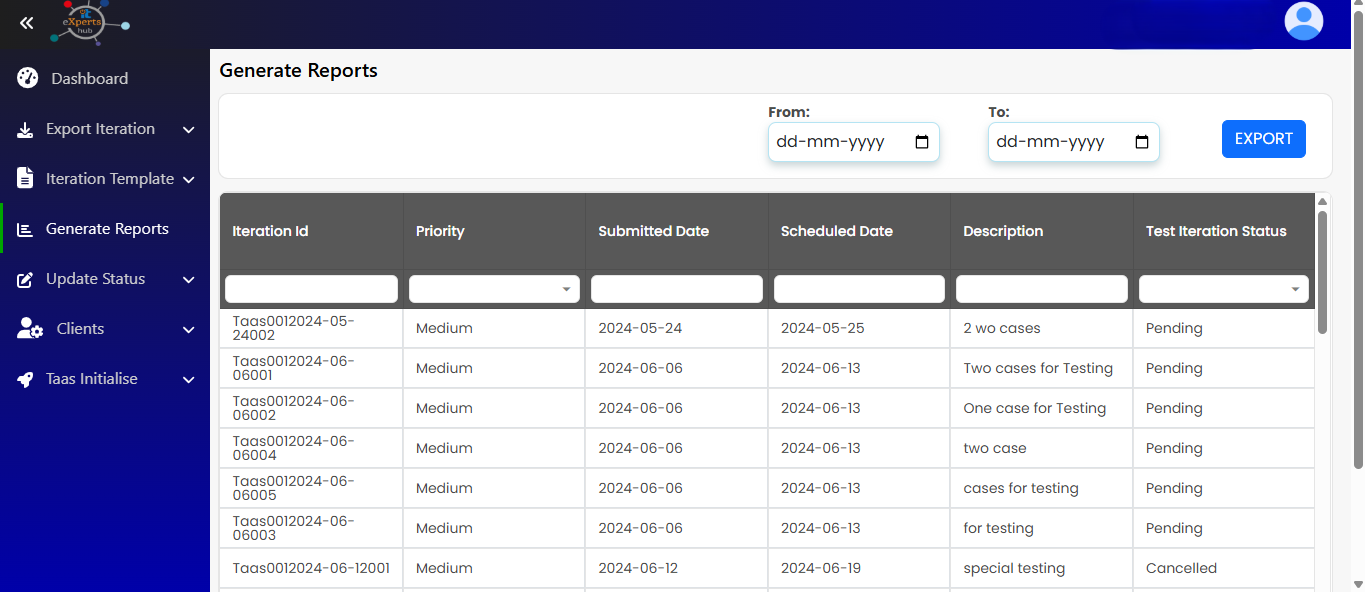Collapse sidebar with double chevron icon
This screenshot has width=1365, height=592.
[27, 23]
